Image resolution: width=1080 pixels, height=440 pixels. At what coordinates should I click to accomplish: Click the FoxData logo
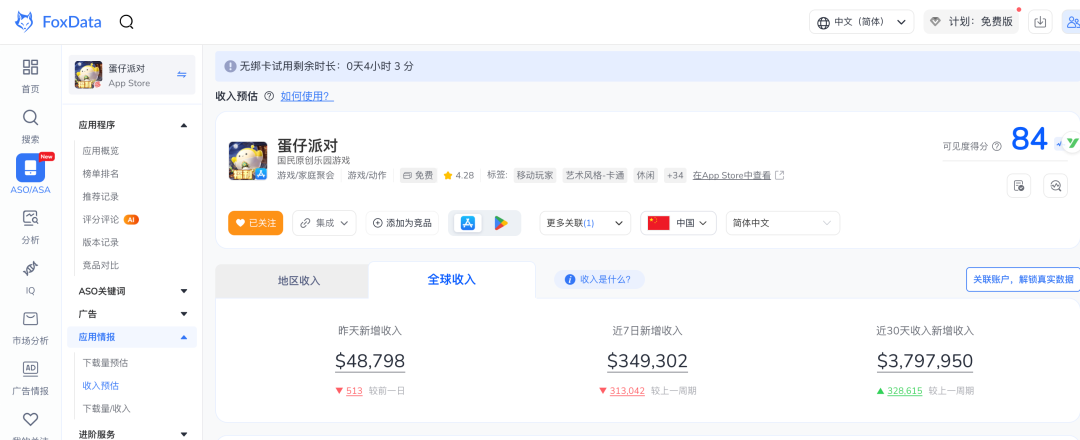pyautogui.click(x=58, y=22)
